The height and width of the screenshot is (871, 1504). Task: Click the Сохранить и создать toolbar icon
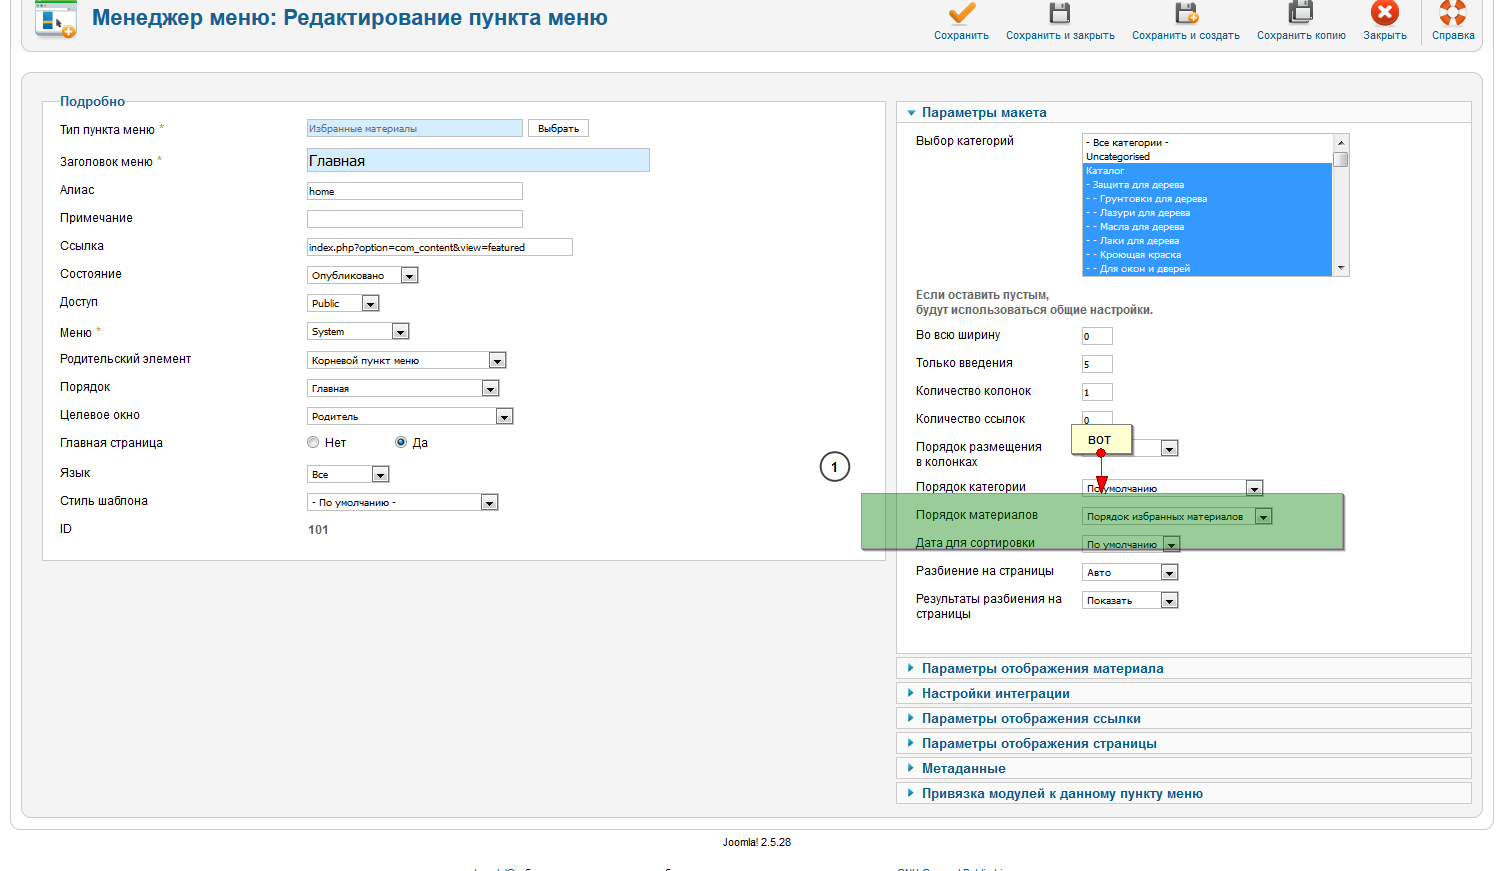(1186, 14)
